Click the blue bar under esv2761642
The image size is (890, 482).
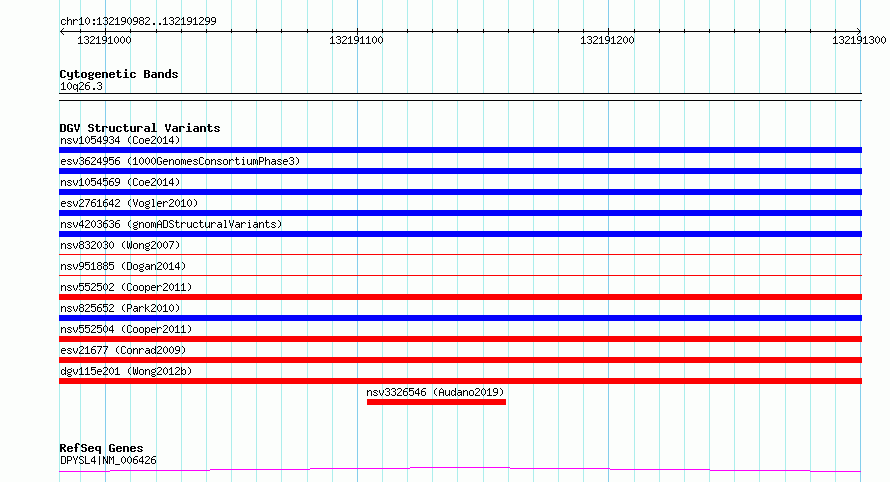(460, 213)
